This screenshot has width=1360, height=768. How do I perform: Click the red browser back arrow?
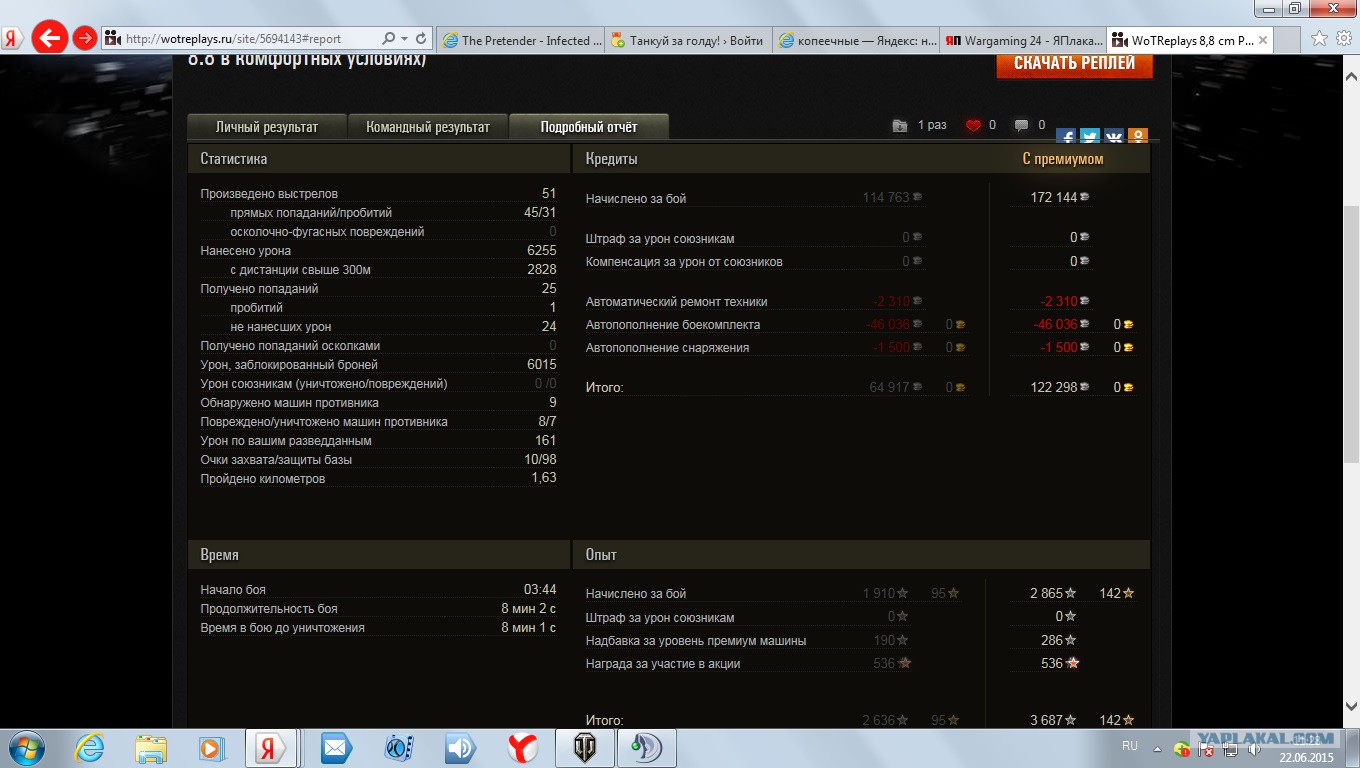pyautogui.click(x=49, y=39)
